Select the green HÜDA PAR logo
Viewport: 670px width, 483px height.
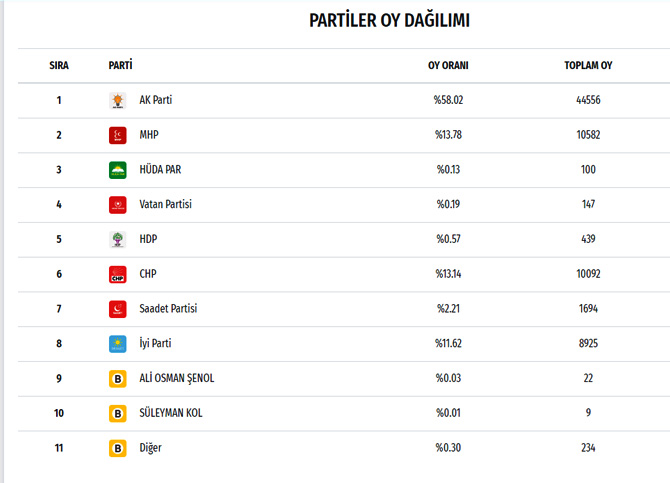(118, 170)
